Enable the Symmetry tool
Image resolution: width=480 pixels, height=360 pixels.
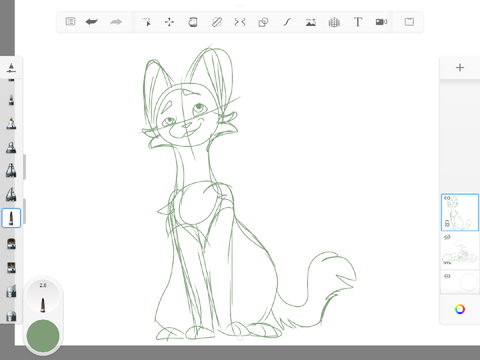pos(240,22)
